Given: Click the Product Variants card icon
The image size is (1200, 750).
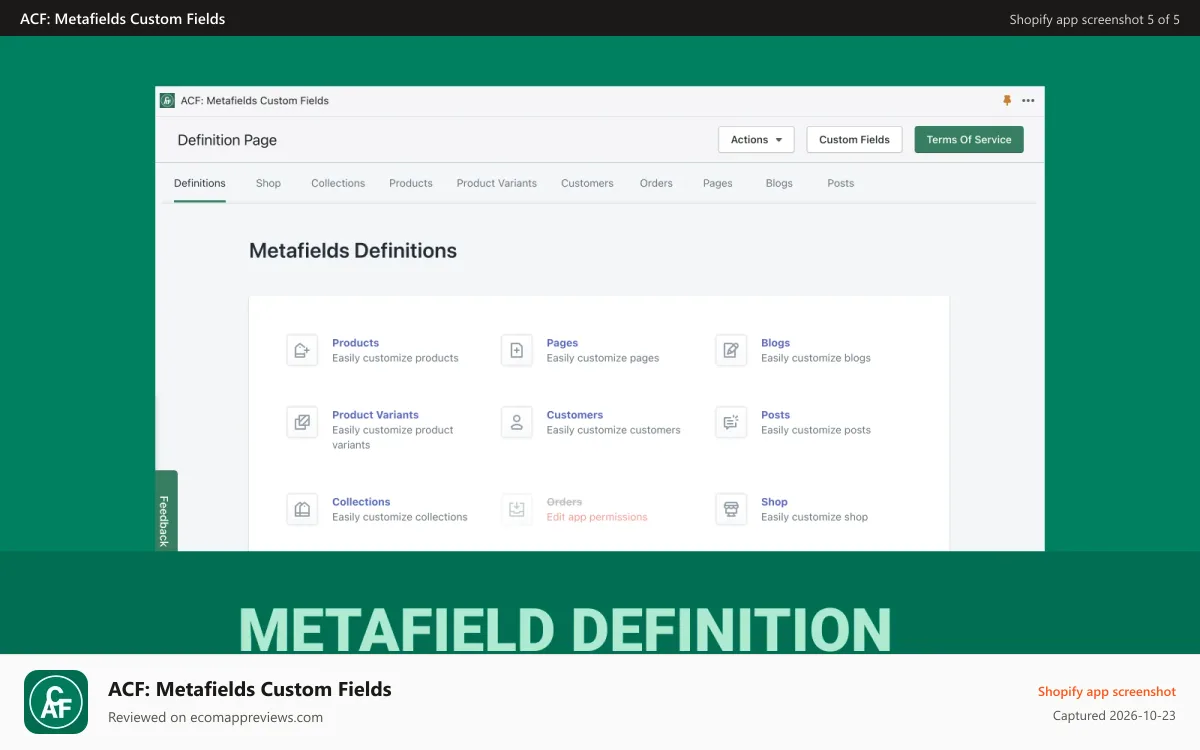Looking at the screenshot, I should tap(302, 422).
